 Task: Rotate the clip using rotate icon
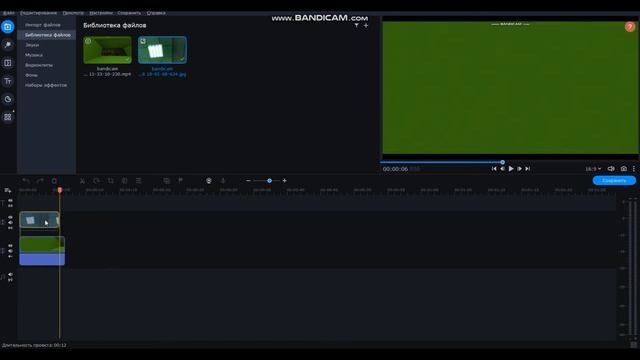click(96, 180)
